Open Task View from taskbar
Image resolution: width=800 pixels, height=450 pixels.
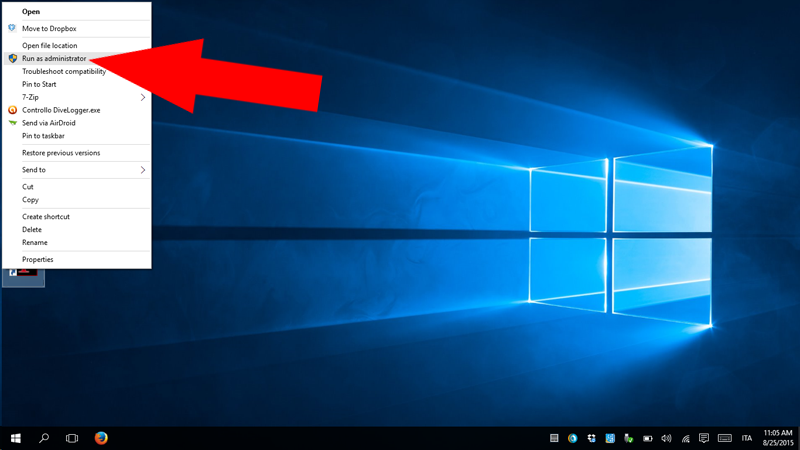72,438
